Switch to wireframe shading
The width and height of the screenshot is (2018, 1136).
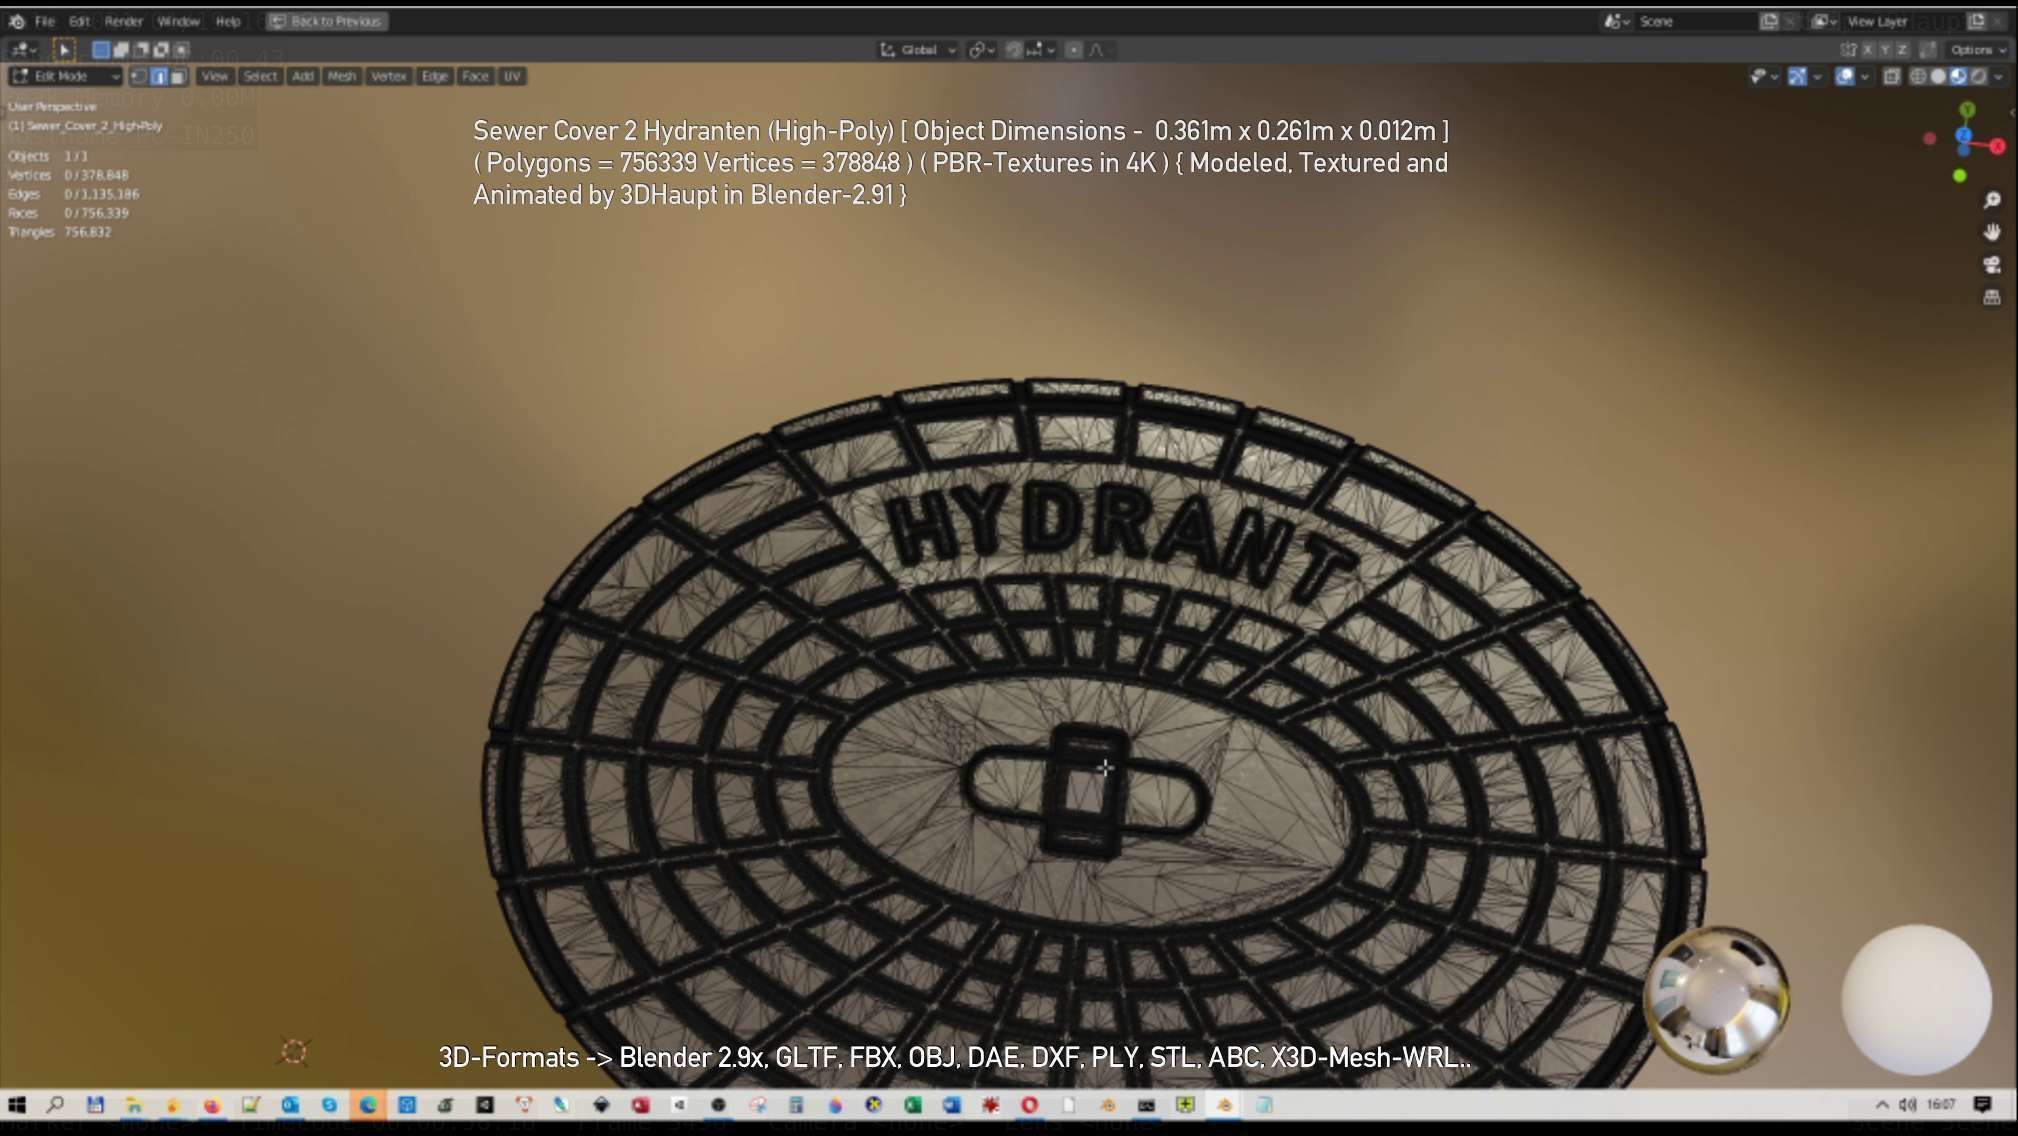1918,77
